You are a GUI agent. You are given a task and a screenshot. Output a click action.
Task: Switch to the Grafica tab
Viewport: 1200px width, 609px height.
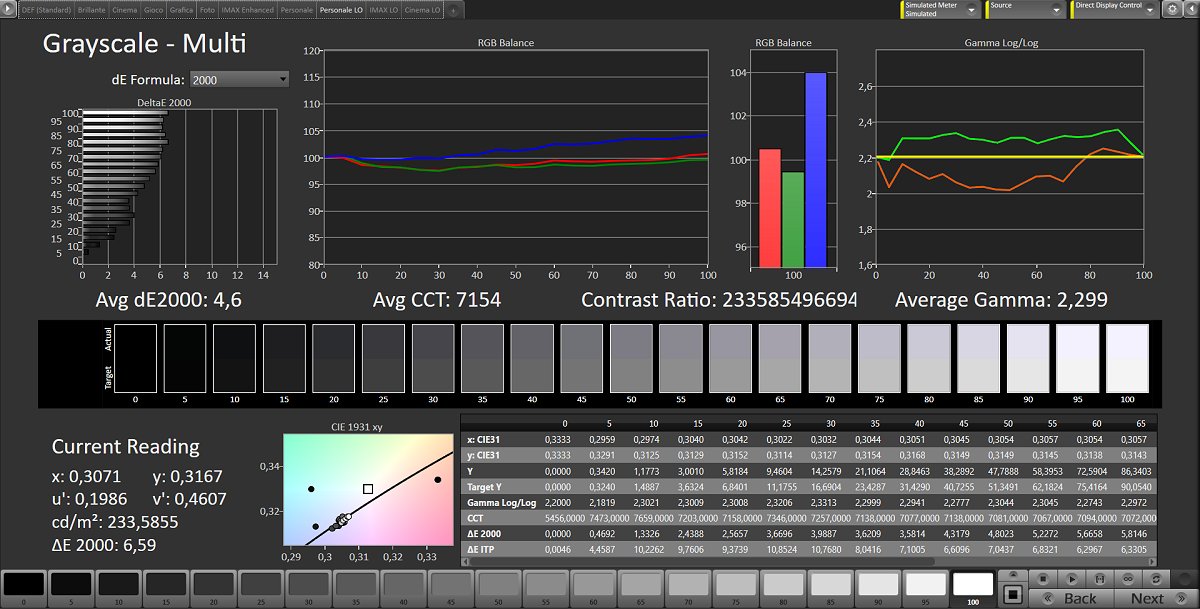[x=182, y=10]
